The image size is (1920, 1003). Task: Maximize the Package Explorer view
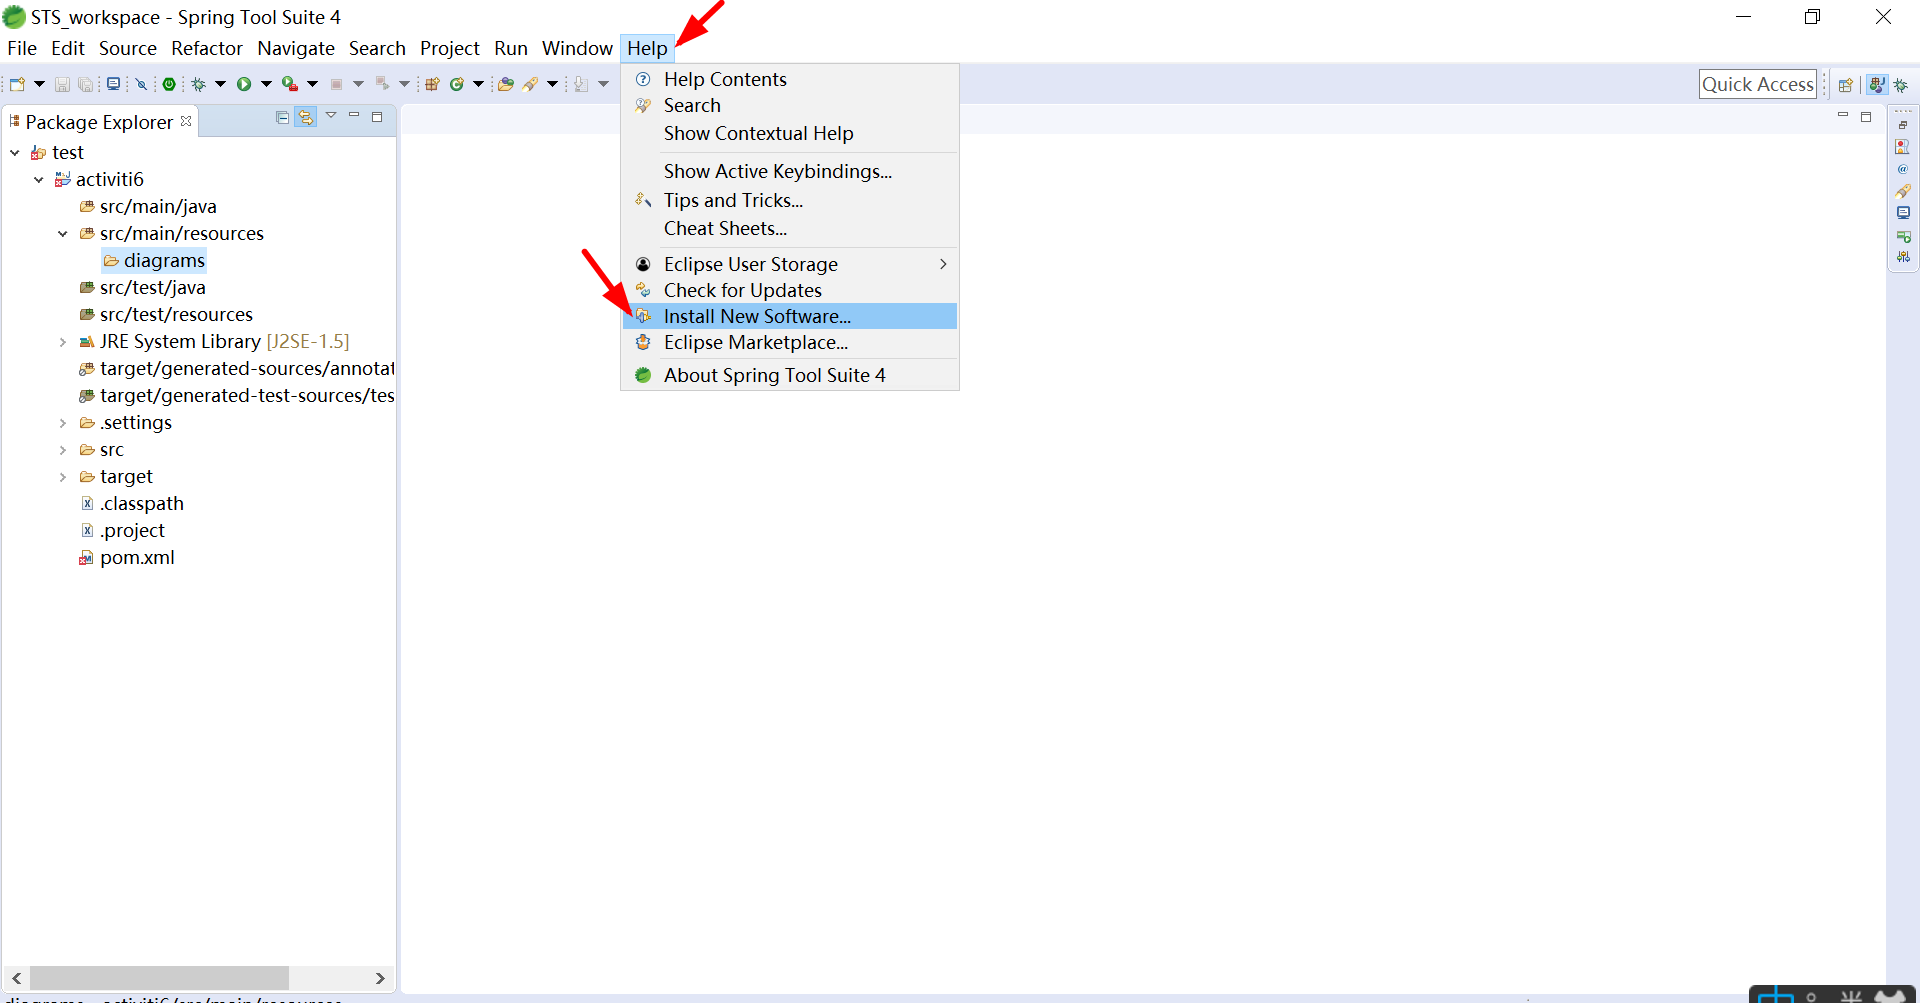(377, 117)
